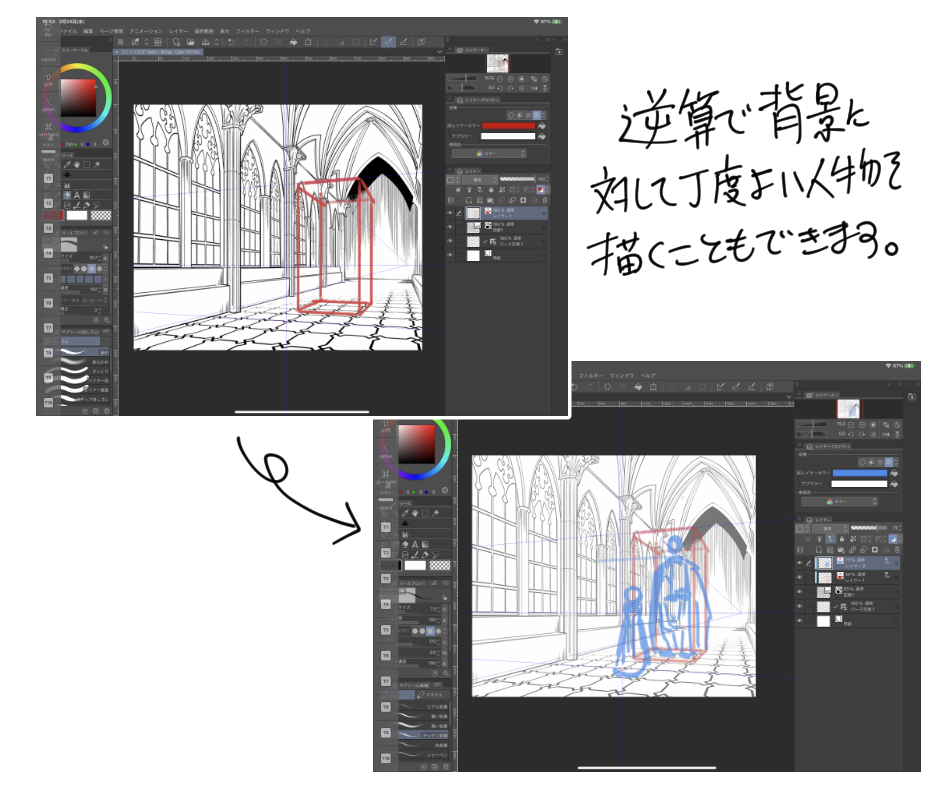Select the デッサン鉛筆 sub tool in the bottom screenshot

pyautogui.click(x=423, y=735)
